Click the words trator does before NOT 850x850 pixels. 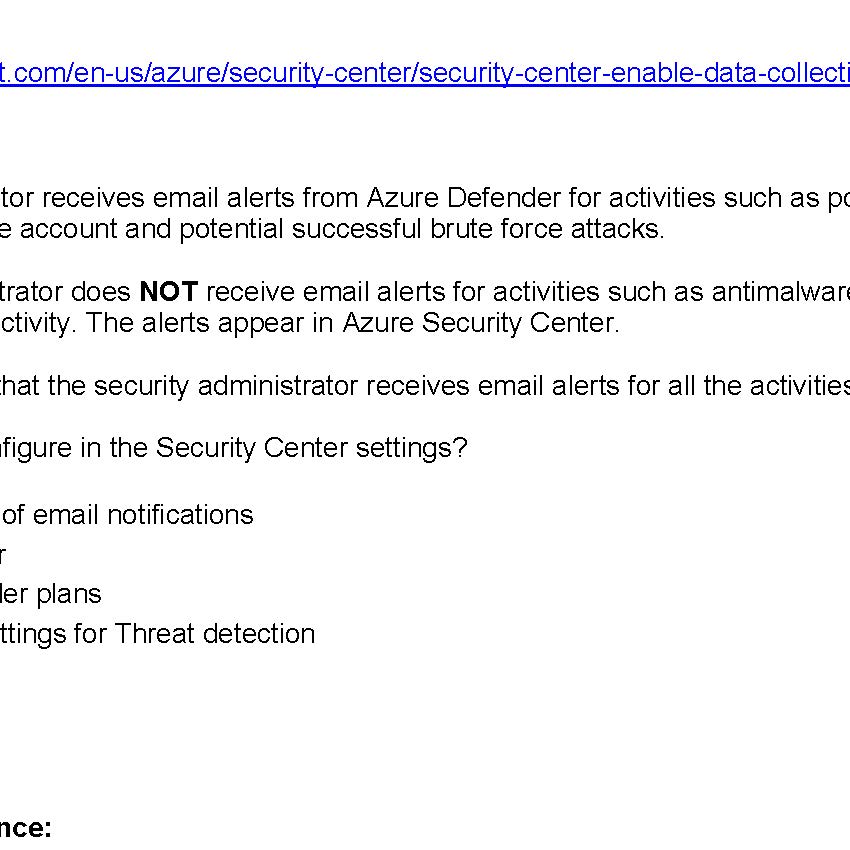[x=66, y=292]
